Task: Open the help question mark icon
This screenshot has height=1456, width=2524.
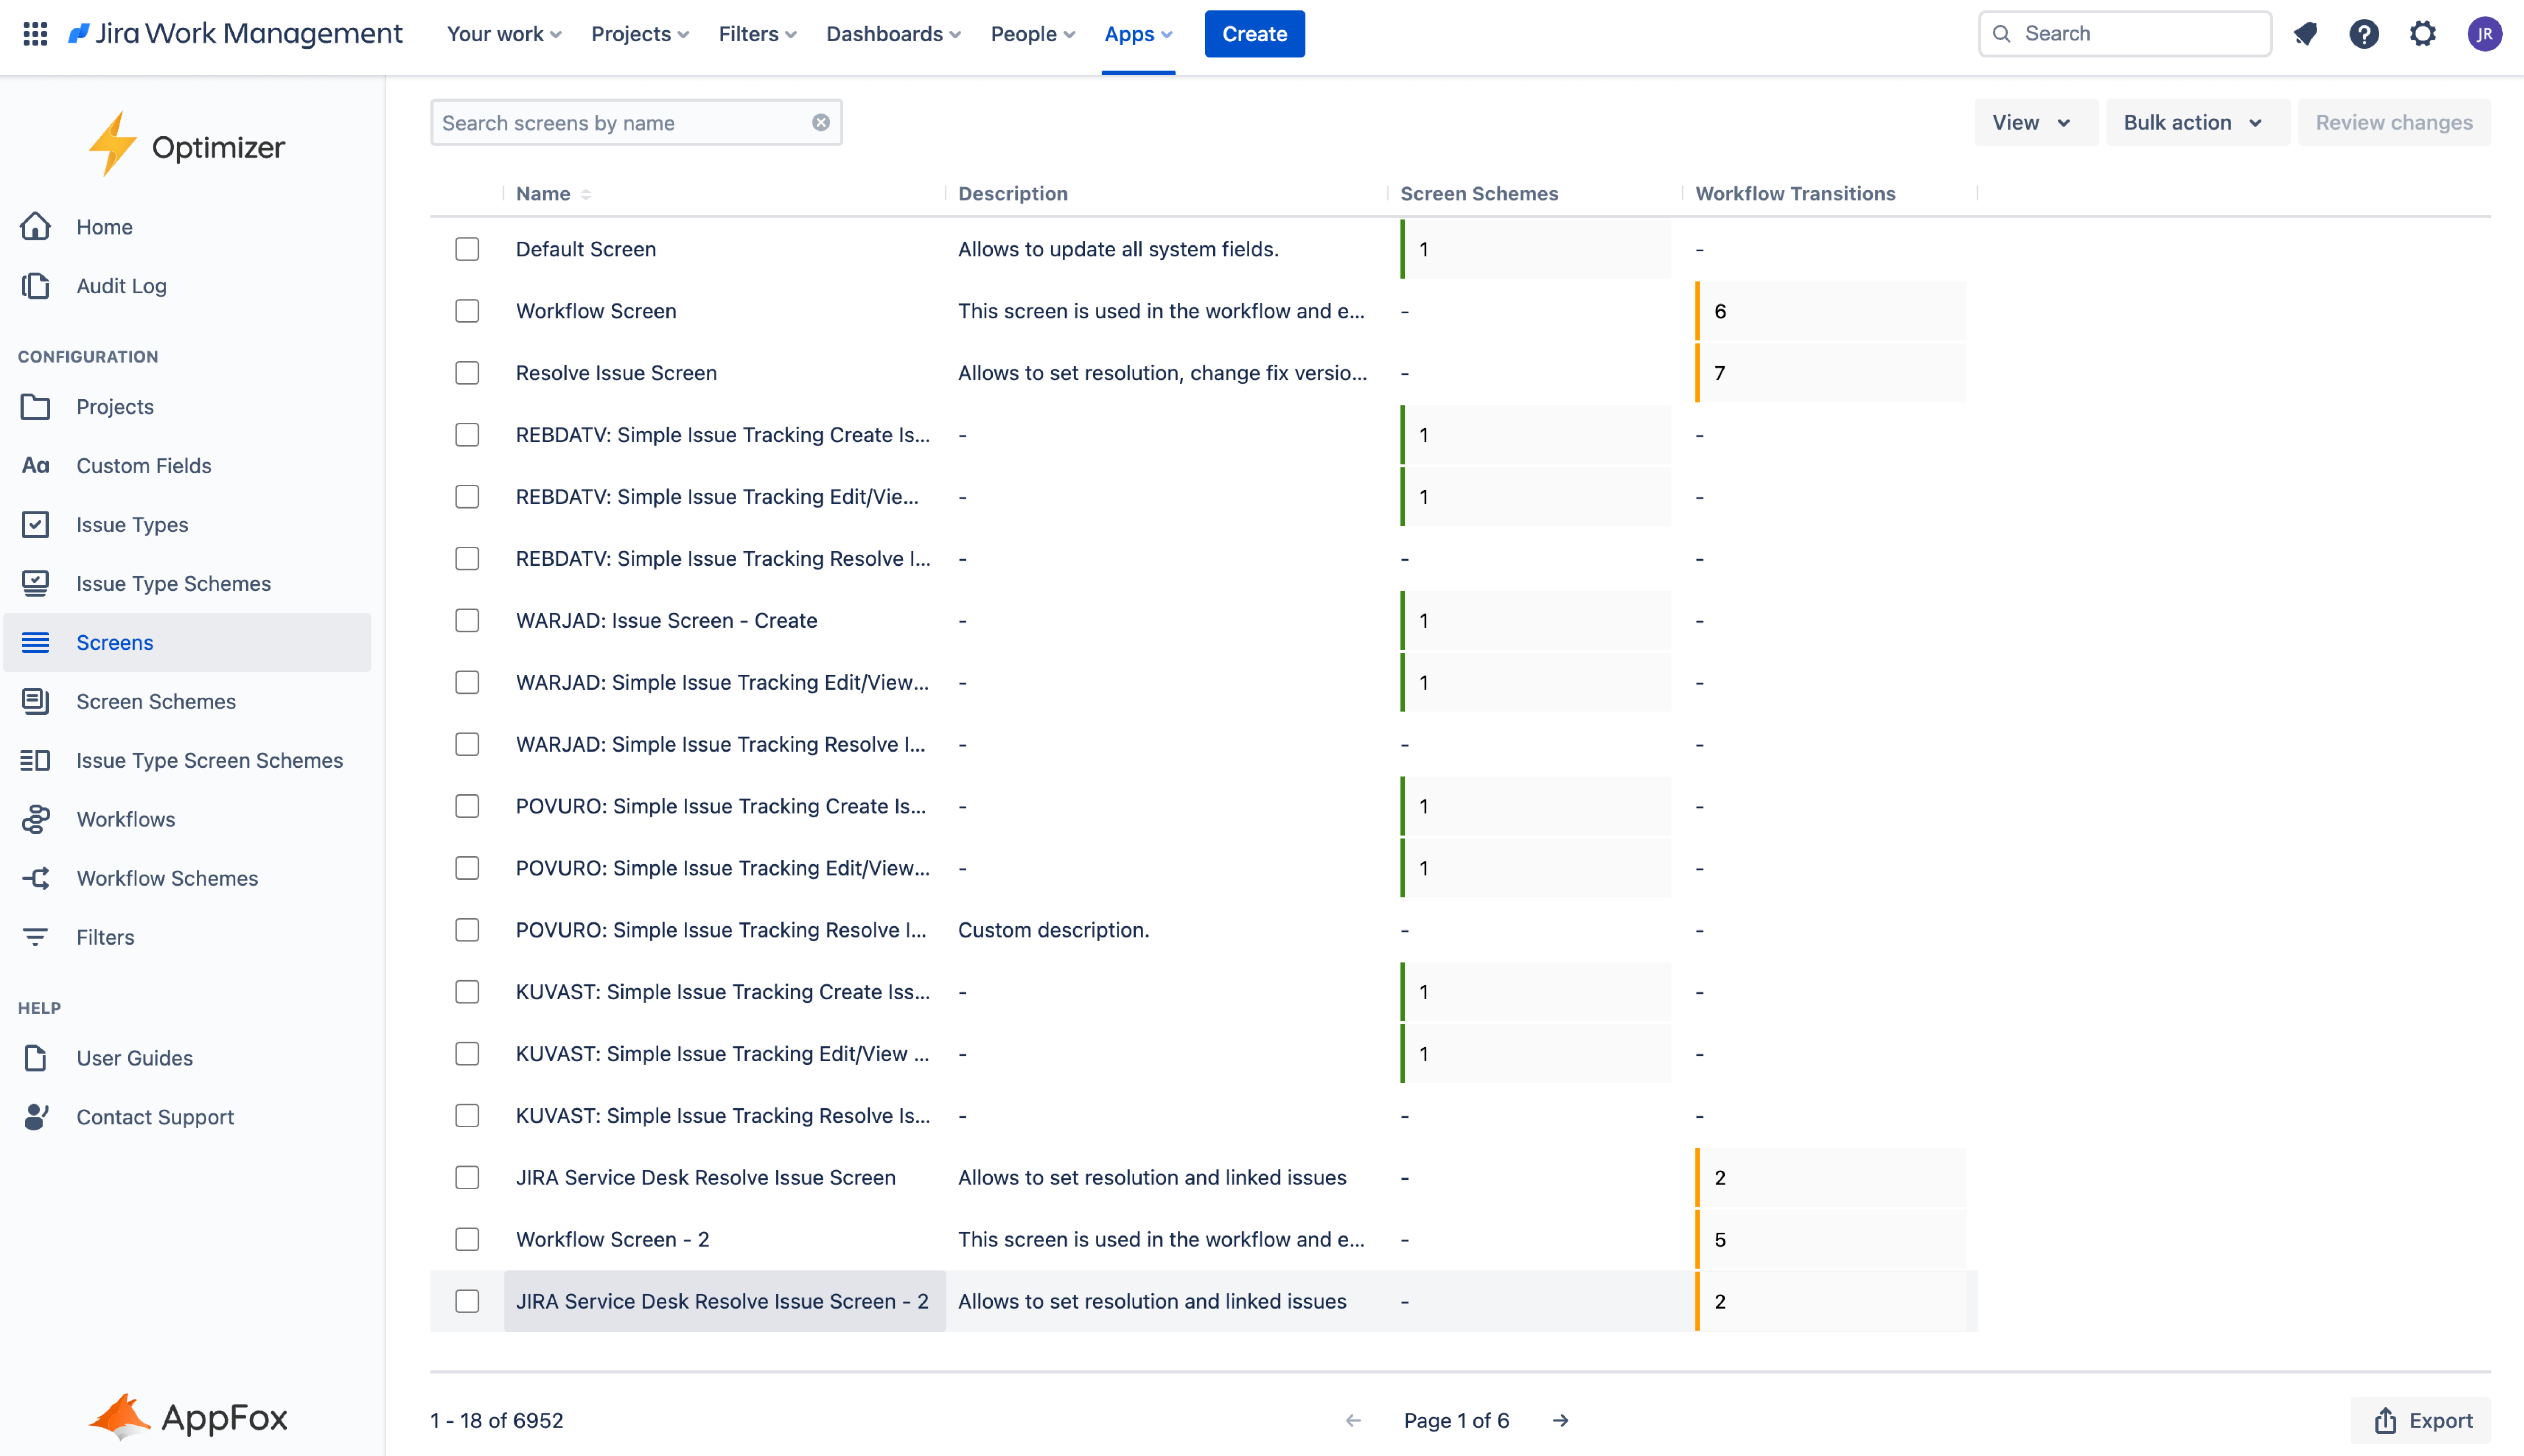Action: pos(2363,34)
